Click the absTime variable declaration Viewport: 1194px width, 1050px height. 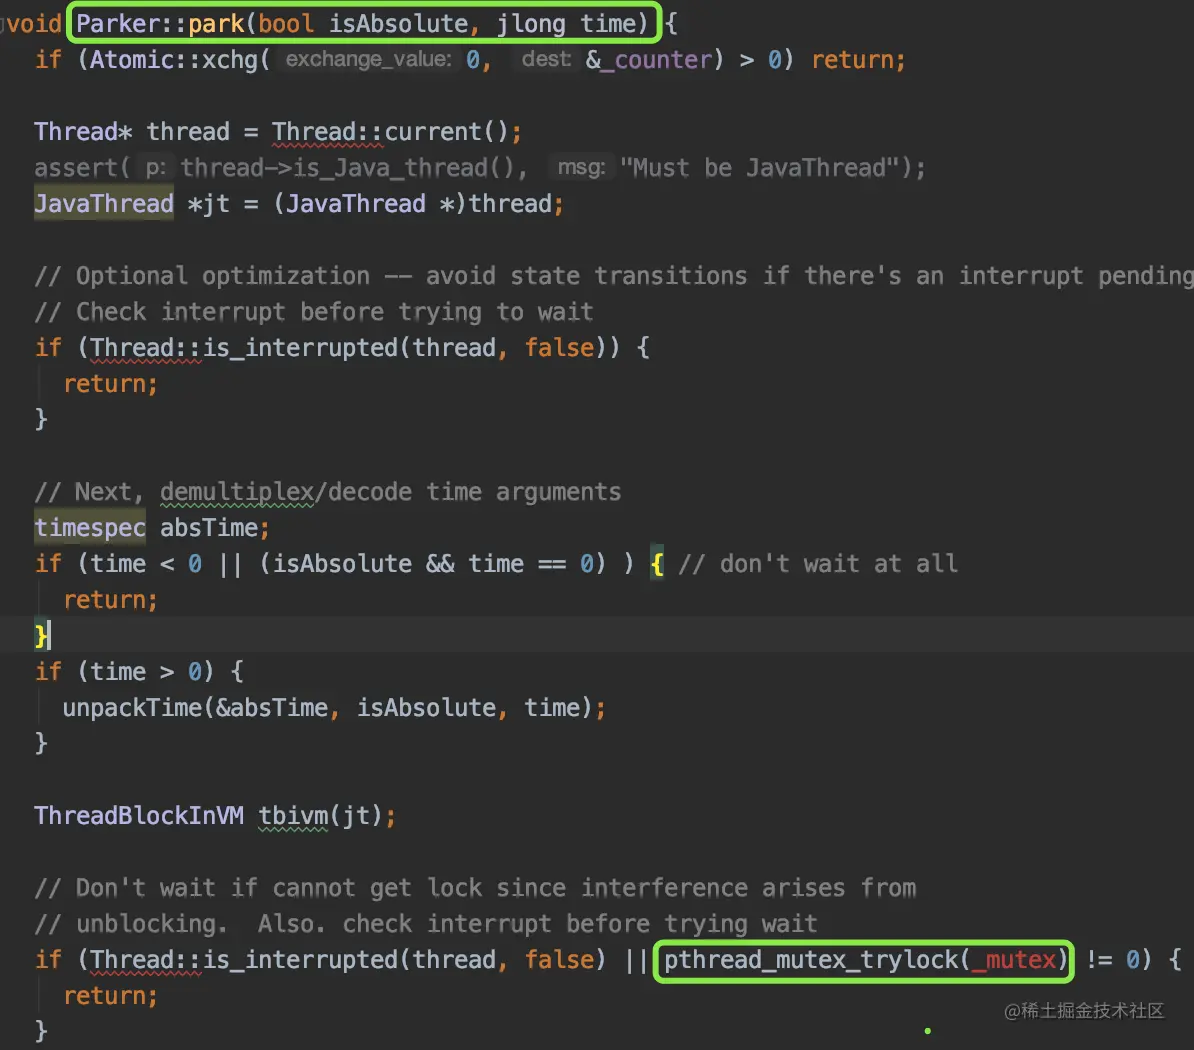click(209, 528)
